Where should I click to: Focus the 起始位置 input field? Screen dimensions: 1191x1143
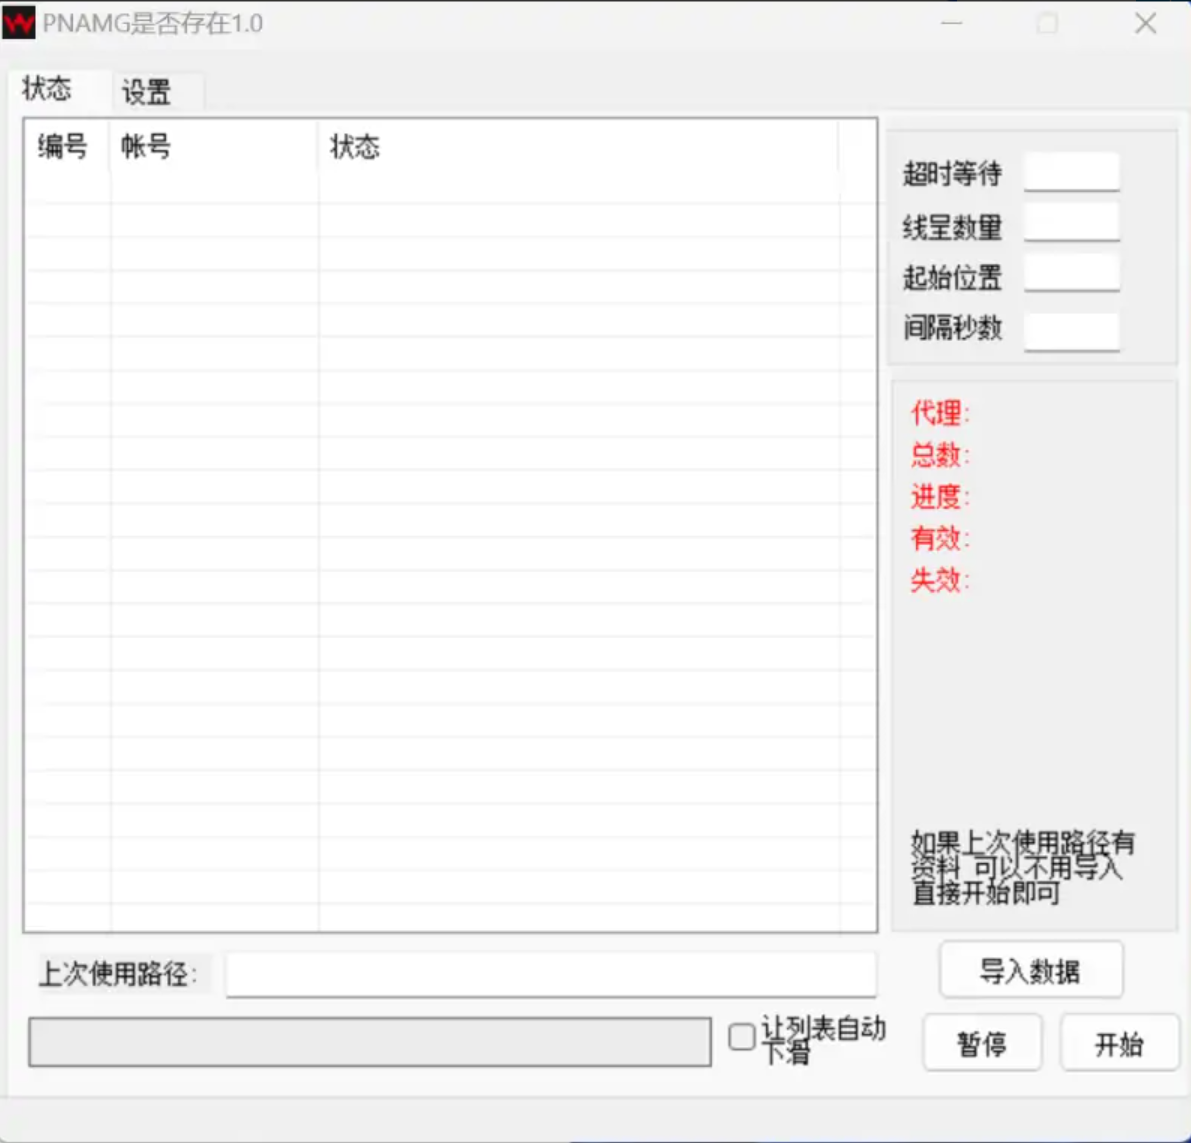pos(1071,273)
